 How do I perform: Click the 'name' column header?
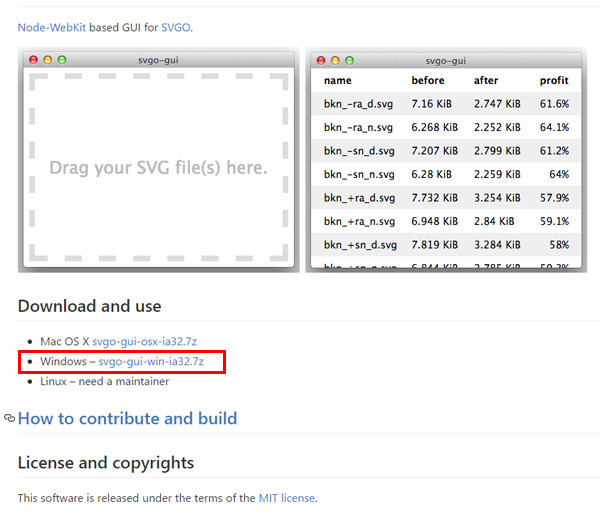pyautogui.click(x=338, y=80)
